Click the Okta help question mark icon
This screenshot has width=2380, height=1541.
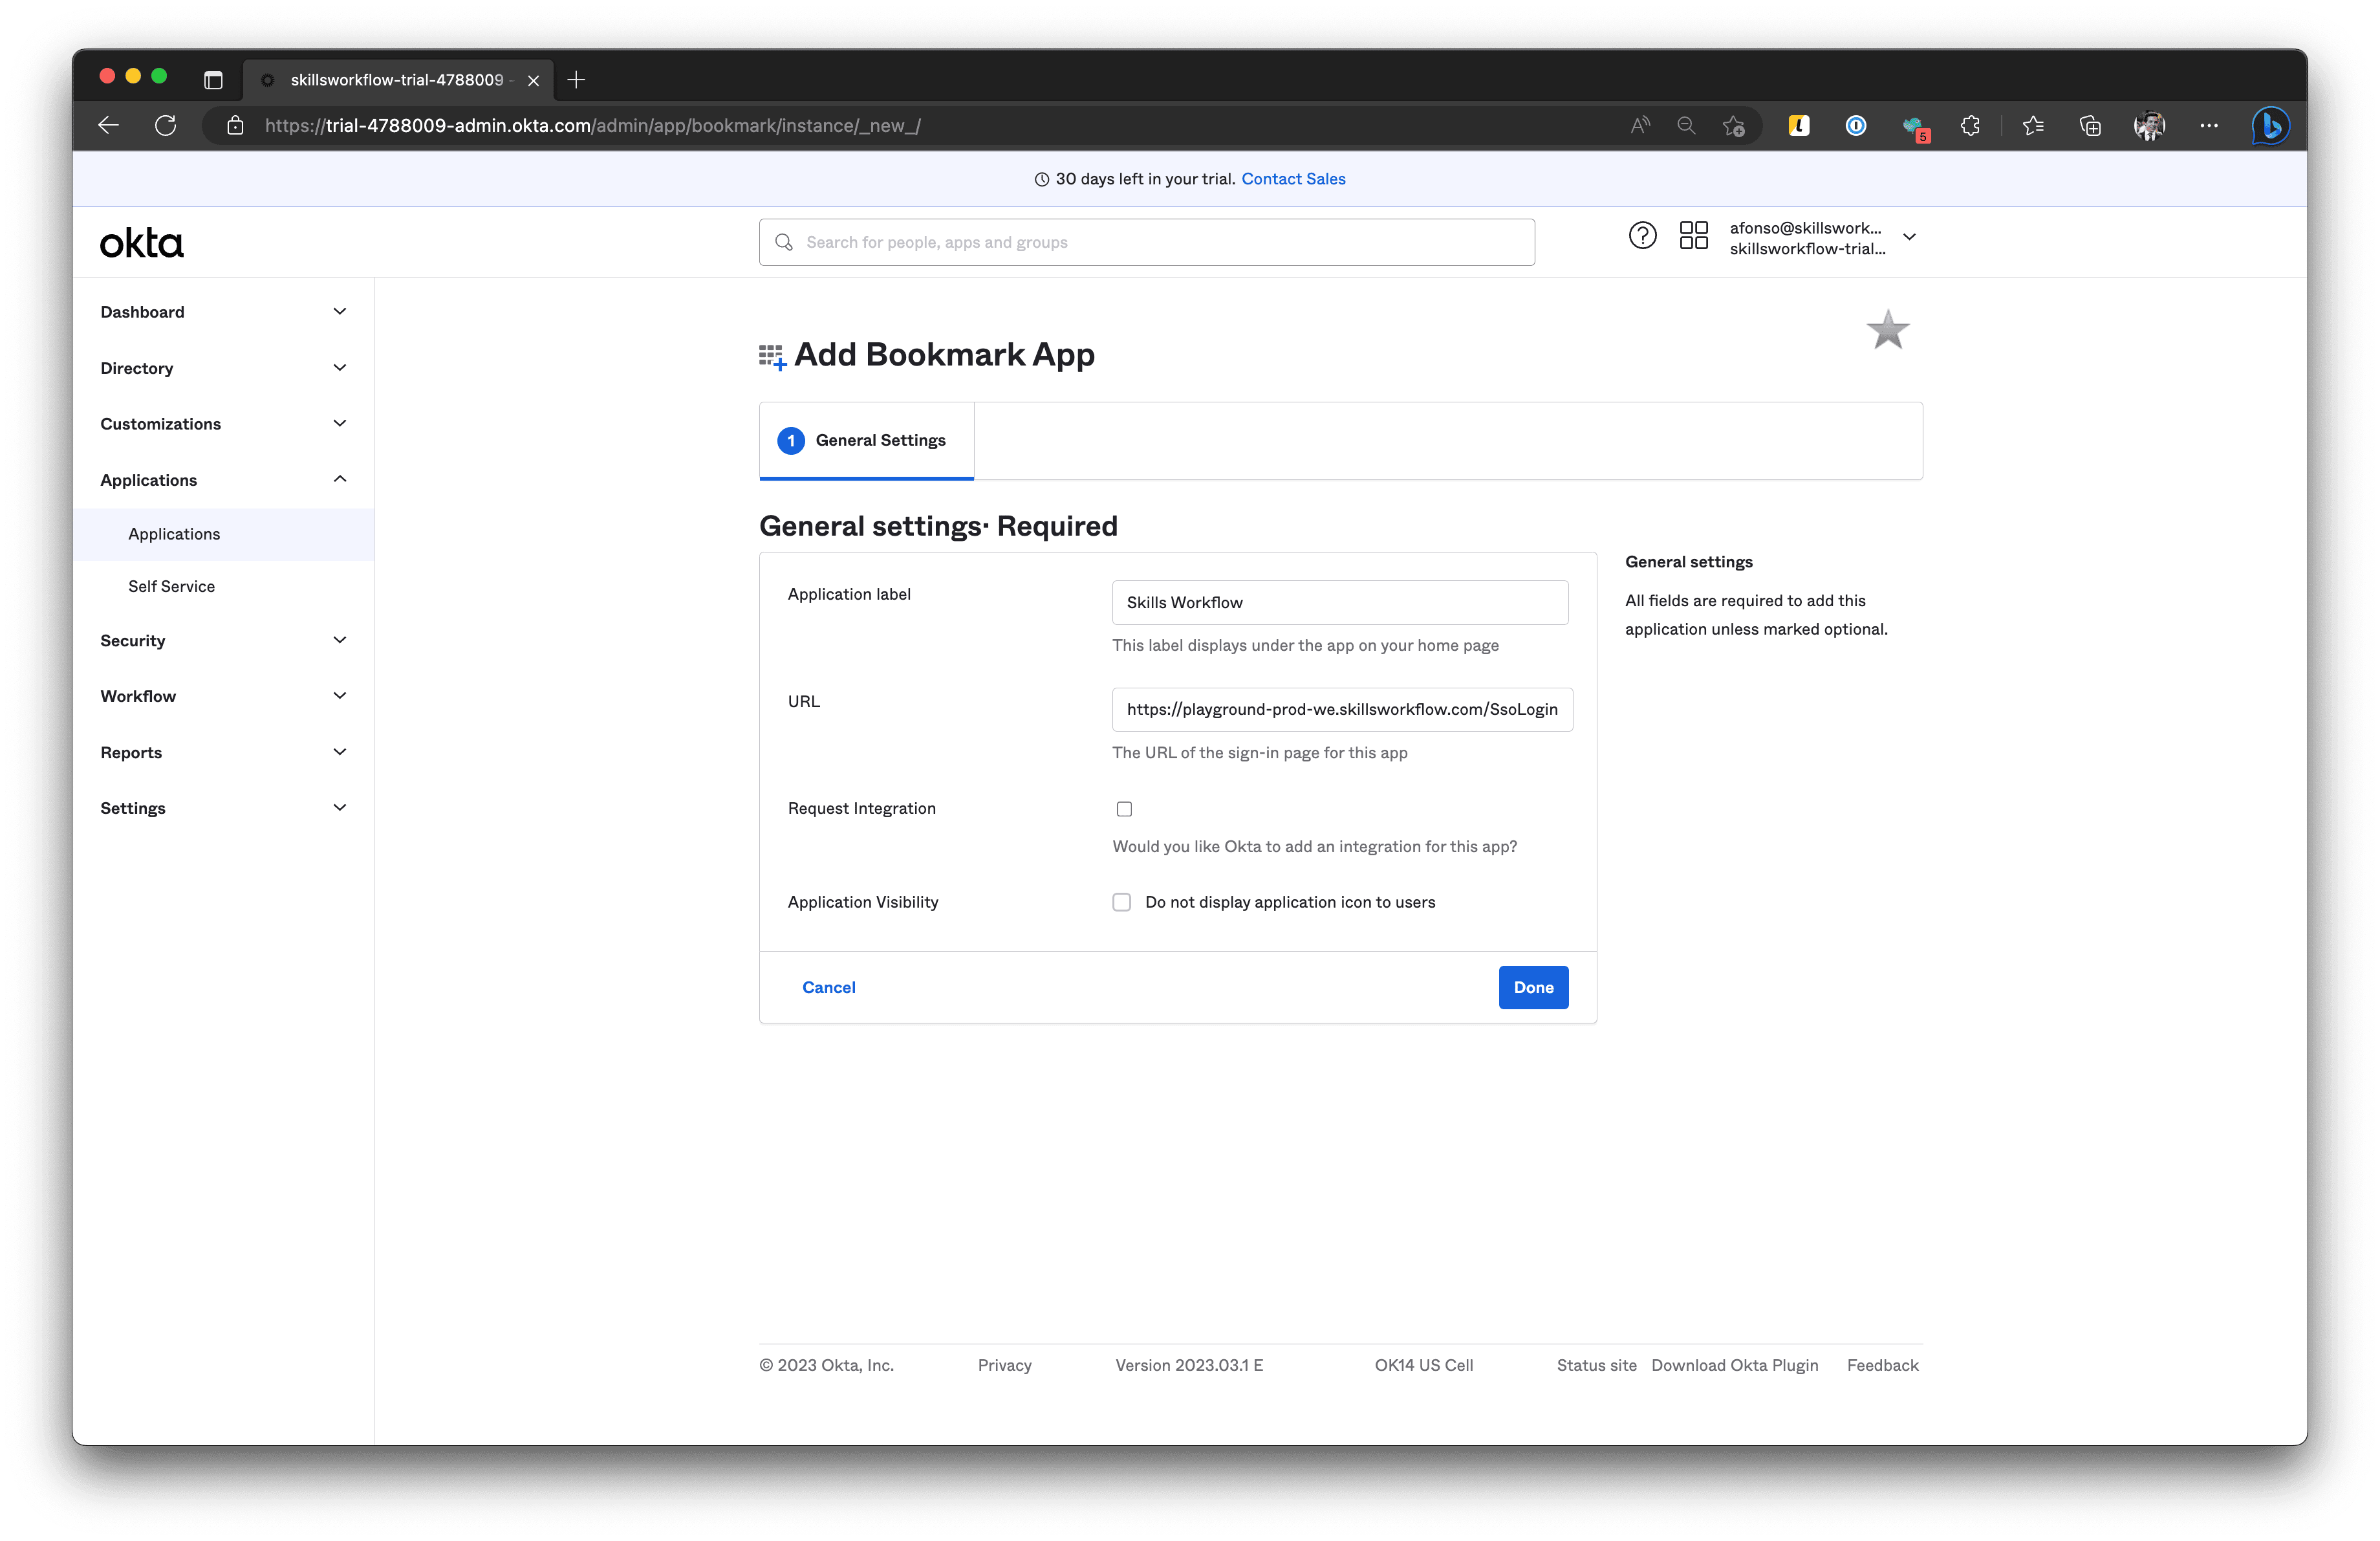[x=1642, y=236]
